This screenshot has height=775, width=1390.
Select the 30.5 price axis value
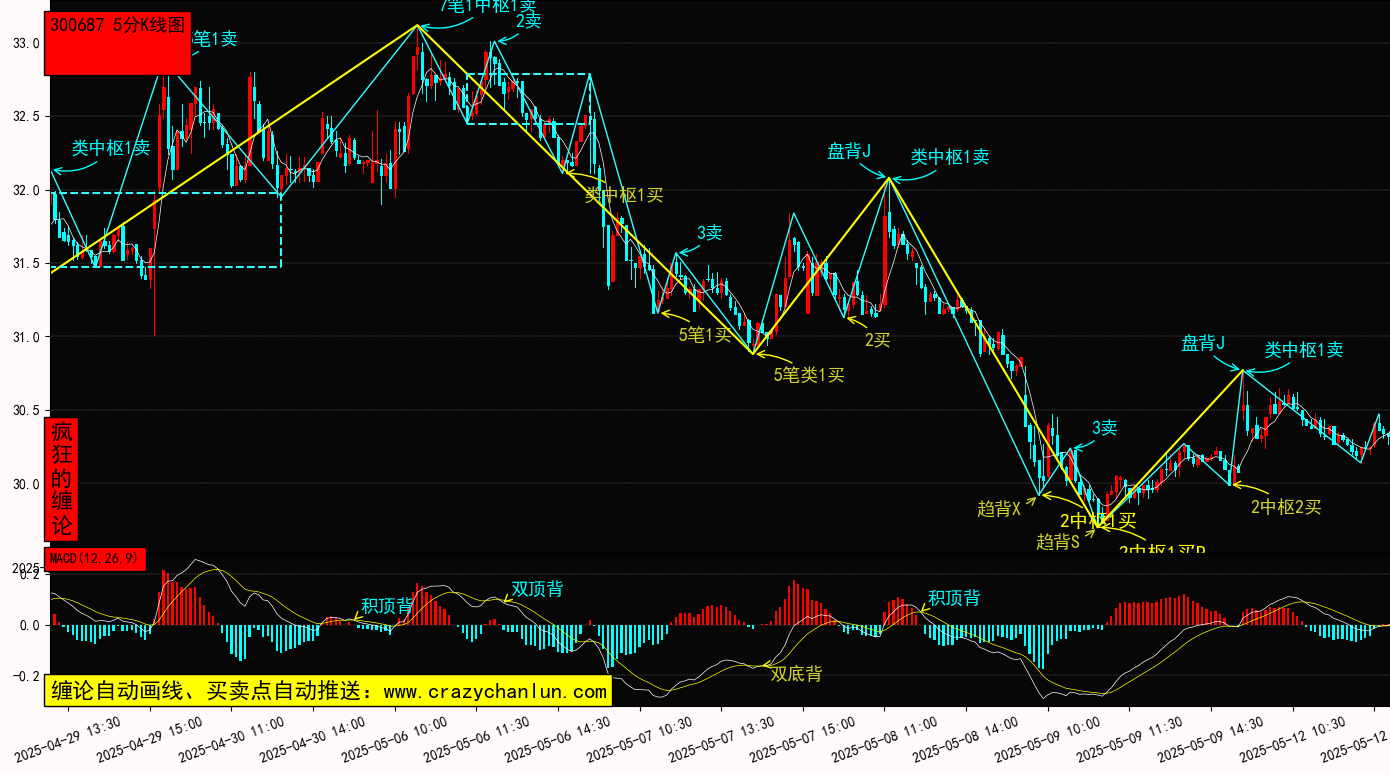(26, 411)
